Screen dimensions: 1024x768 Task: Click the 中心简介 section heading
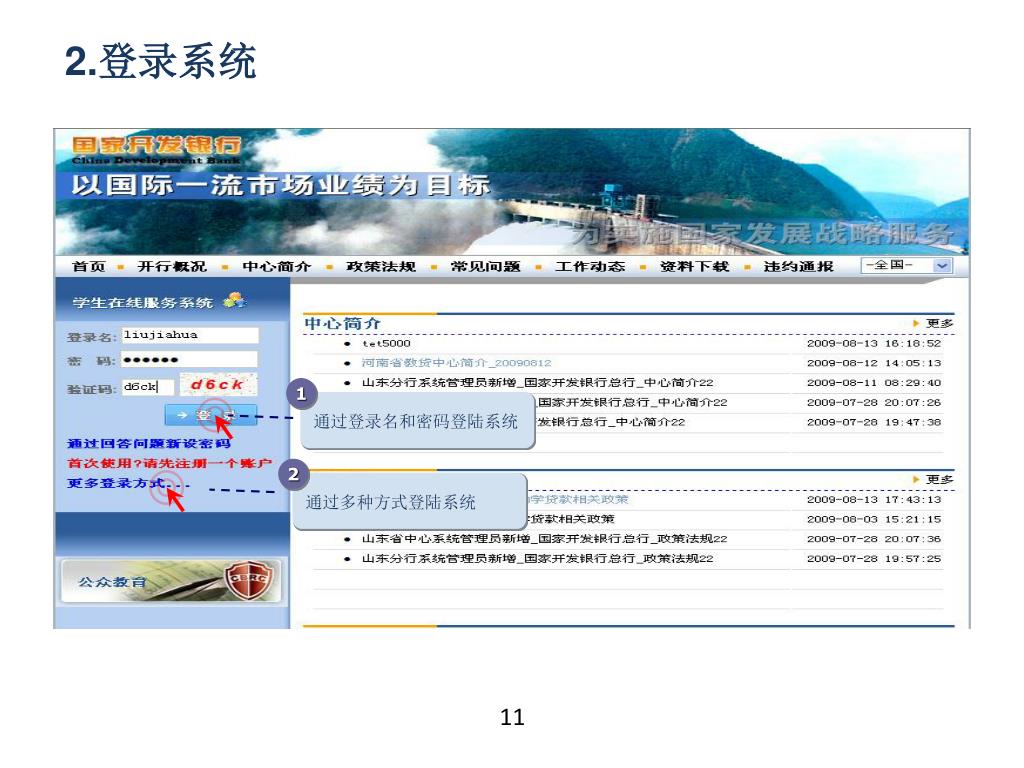(342, 323)
